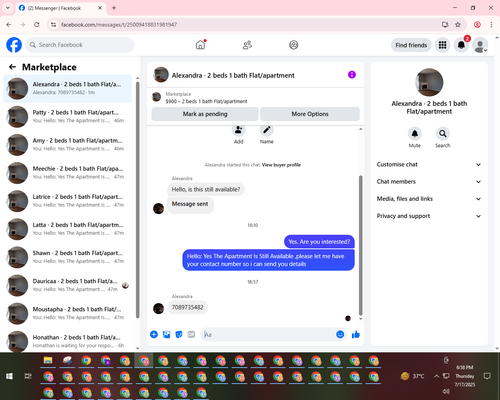The width and height of the screenshot is (500, 400).
Task: Click the 'Yes. Are you interested?' message bubble
Action: point(319,242)
